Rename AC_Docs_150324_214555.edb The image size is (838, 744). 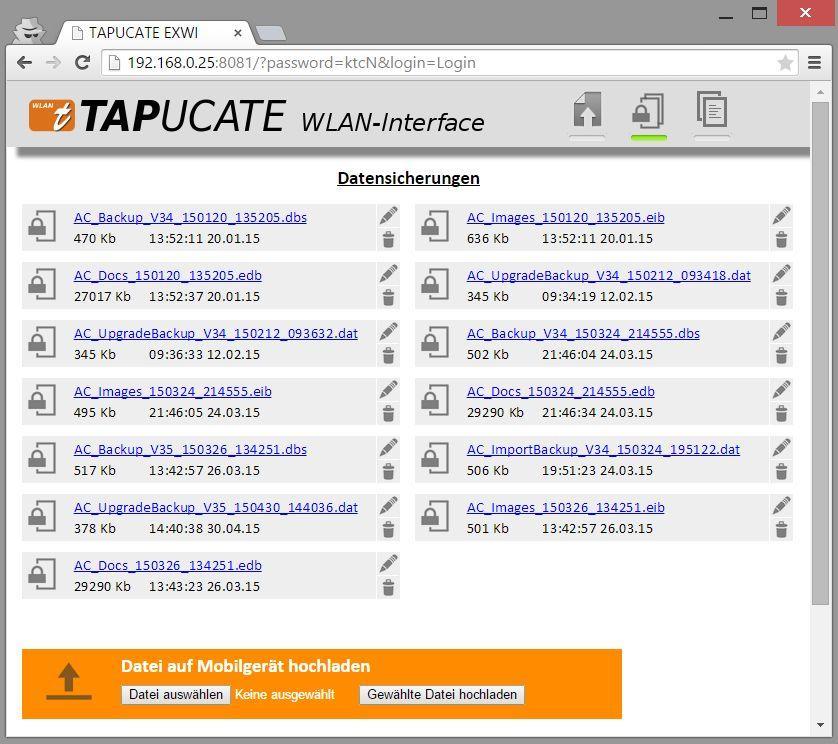(x=781, y=390)
